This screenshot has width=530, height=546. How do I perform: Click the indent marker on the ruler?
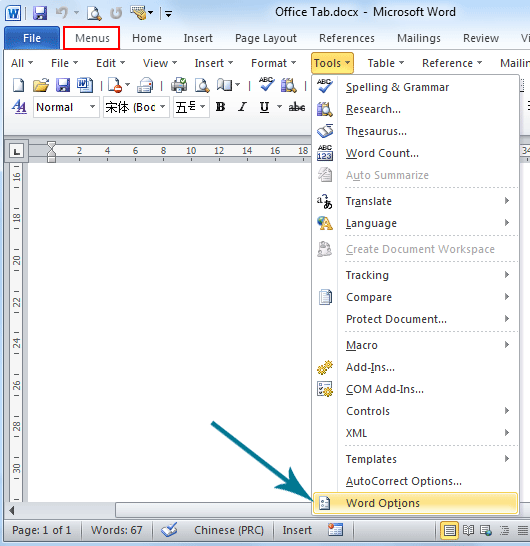[51, 151]
